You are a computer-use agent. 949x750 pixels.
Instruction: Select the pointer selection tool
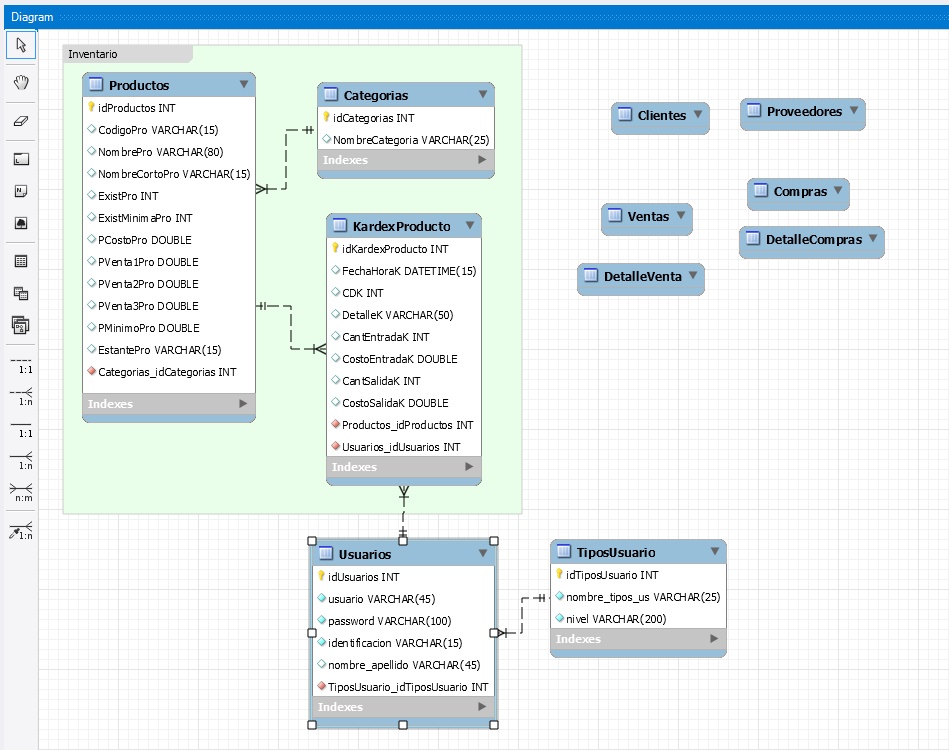pos(21,45)
